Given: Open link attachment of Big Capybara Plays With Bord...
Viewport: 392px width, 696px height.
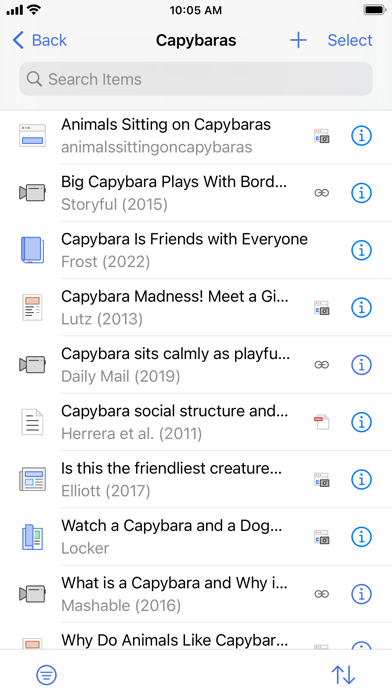Looking at the screenshot, I should [321, 193].
